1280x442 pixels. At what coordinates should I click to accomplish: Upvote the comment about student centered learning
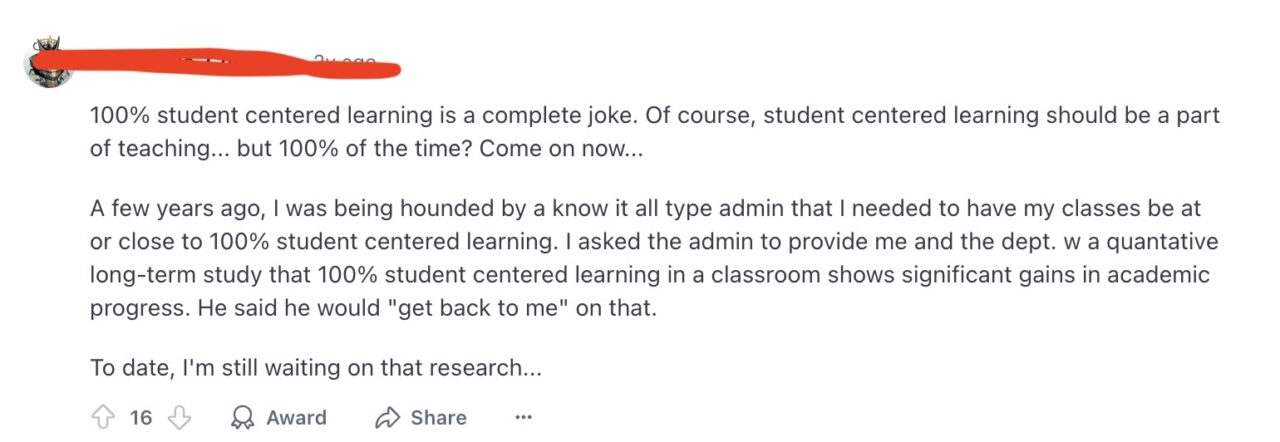[x=103, y=417]
